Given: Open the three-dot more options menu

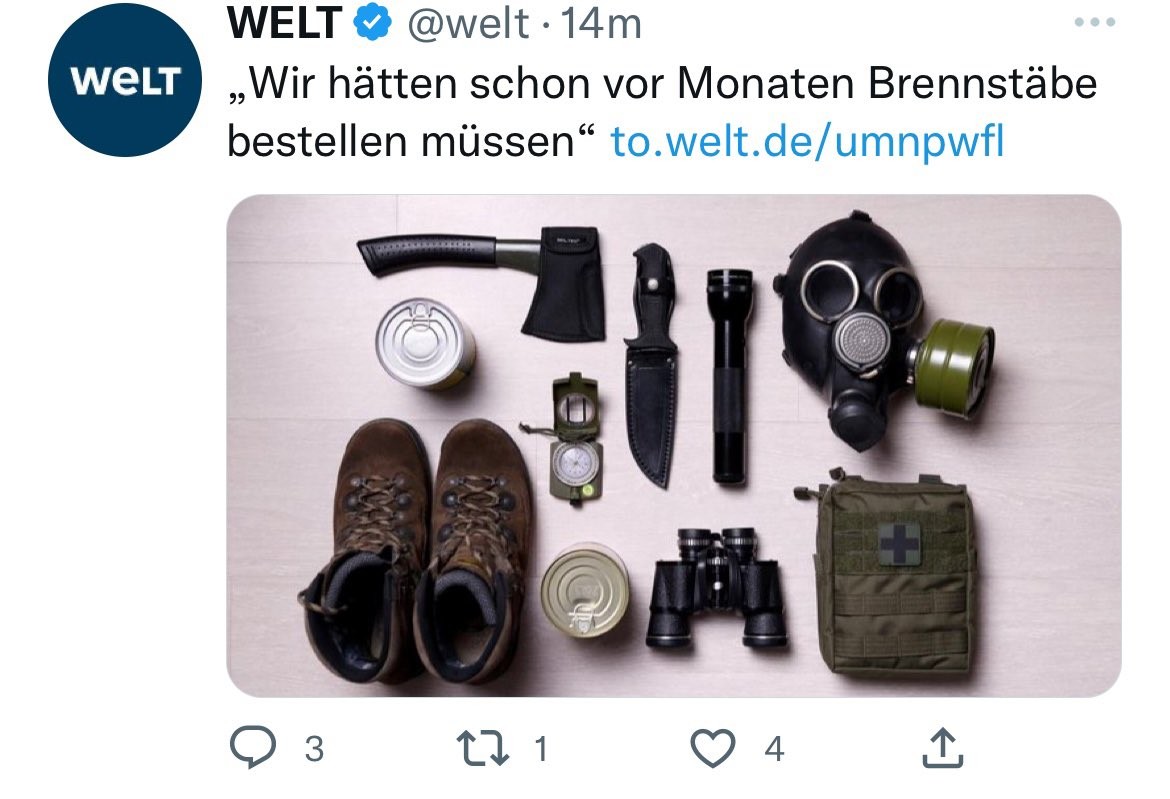Looking at the screenshot, I should pyautogui.click(x=1095, y=22).
